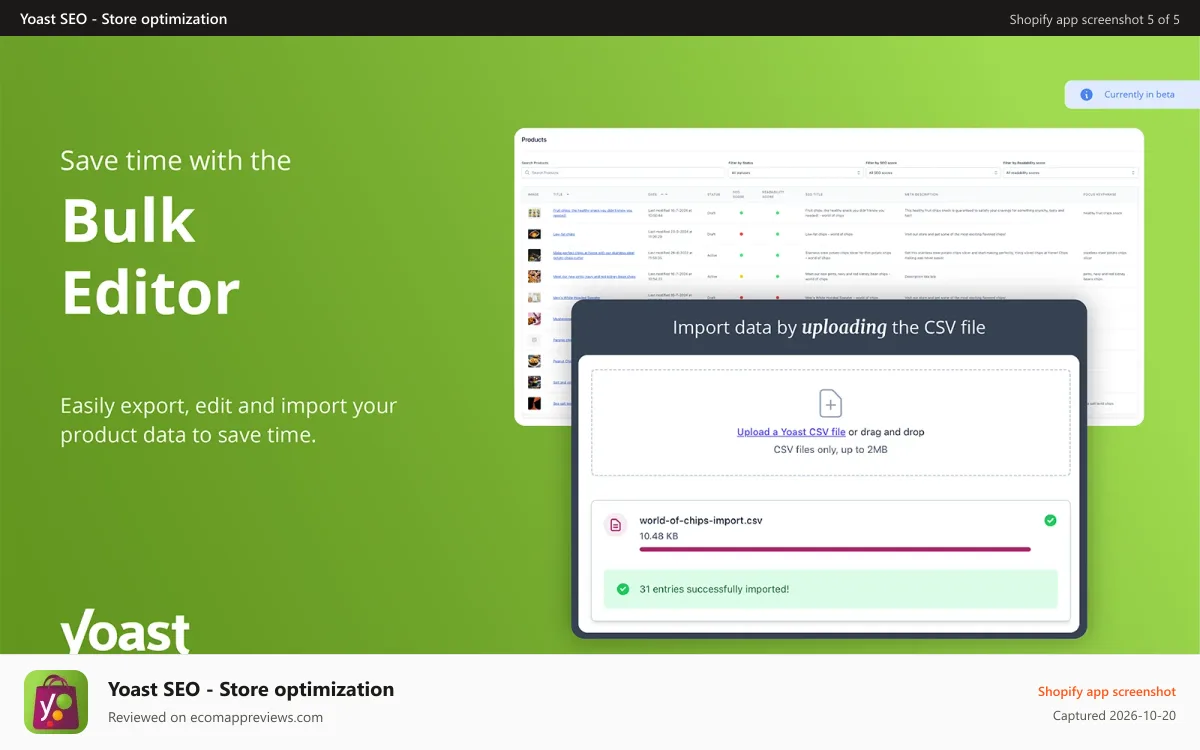Click the Fruit chips product thumbnail

click(x=534, y=213)
